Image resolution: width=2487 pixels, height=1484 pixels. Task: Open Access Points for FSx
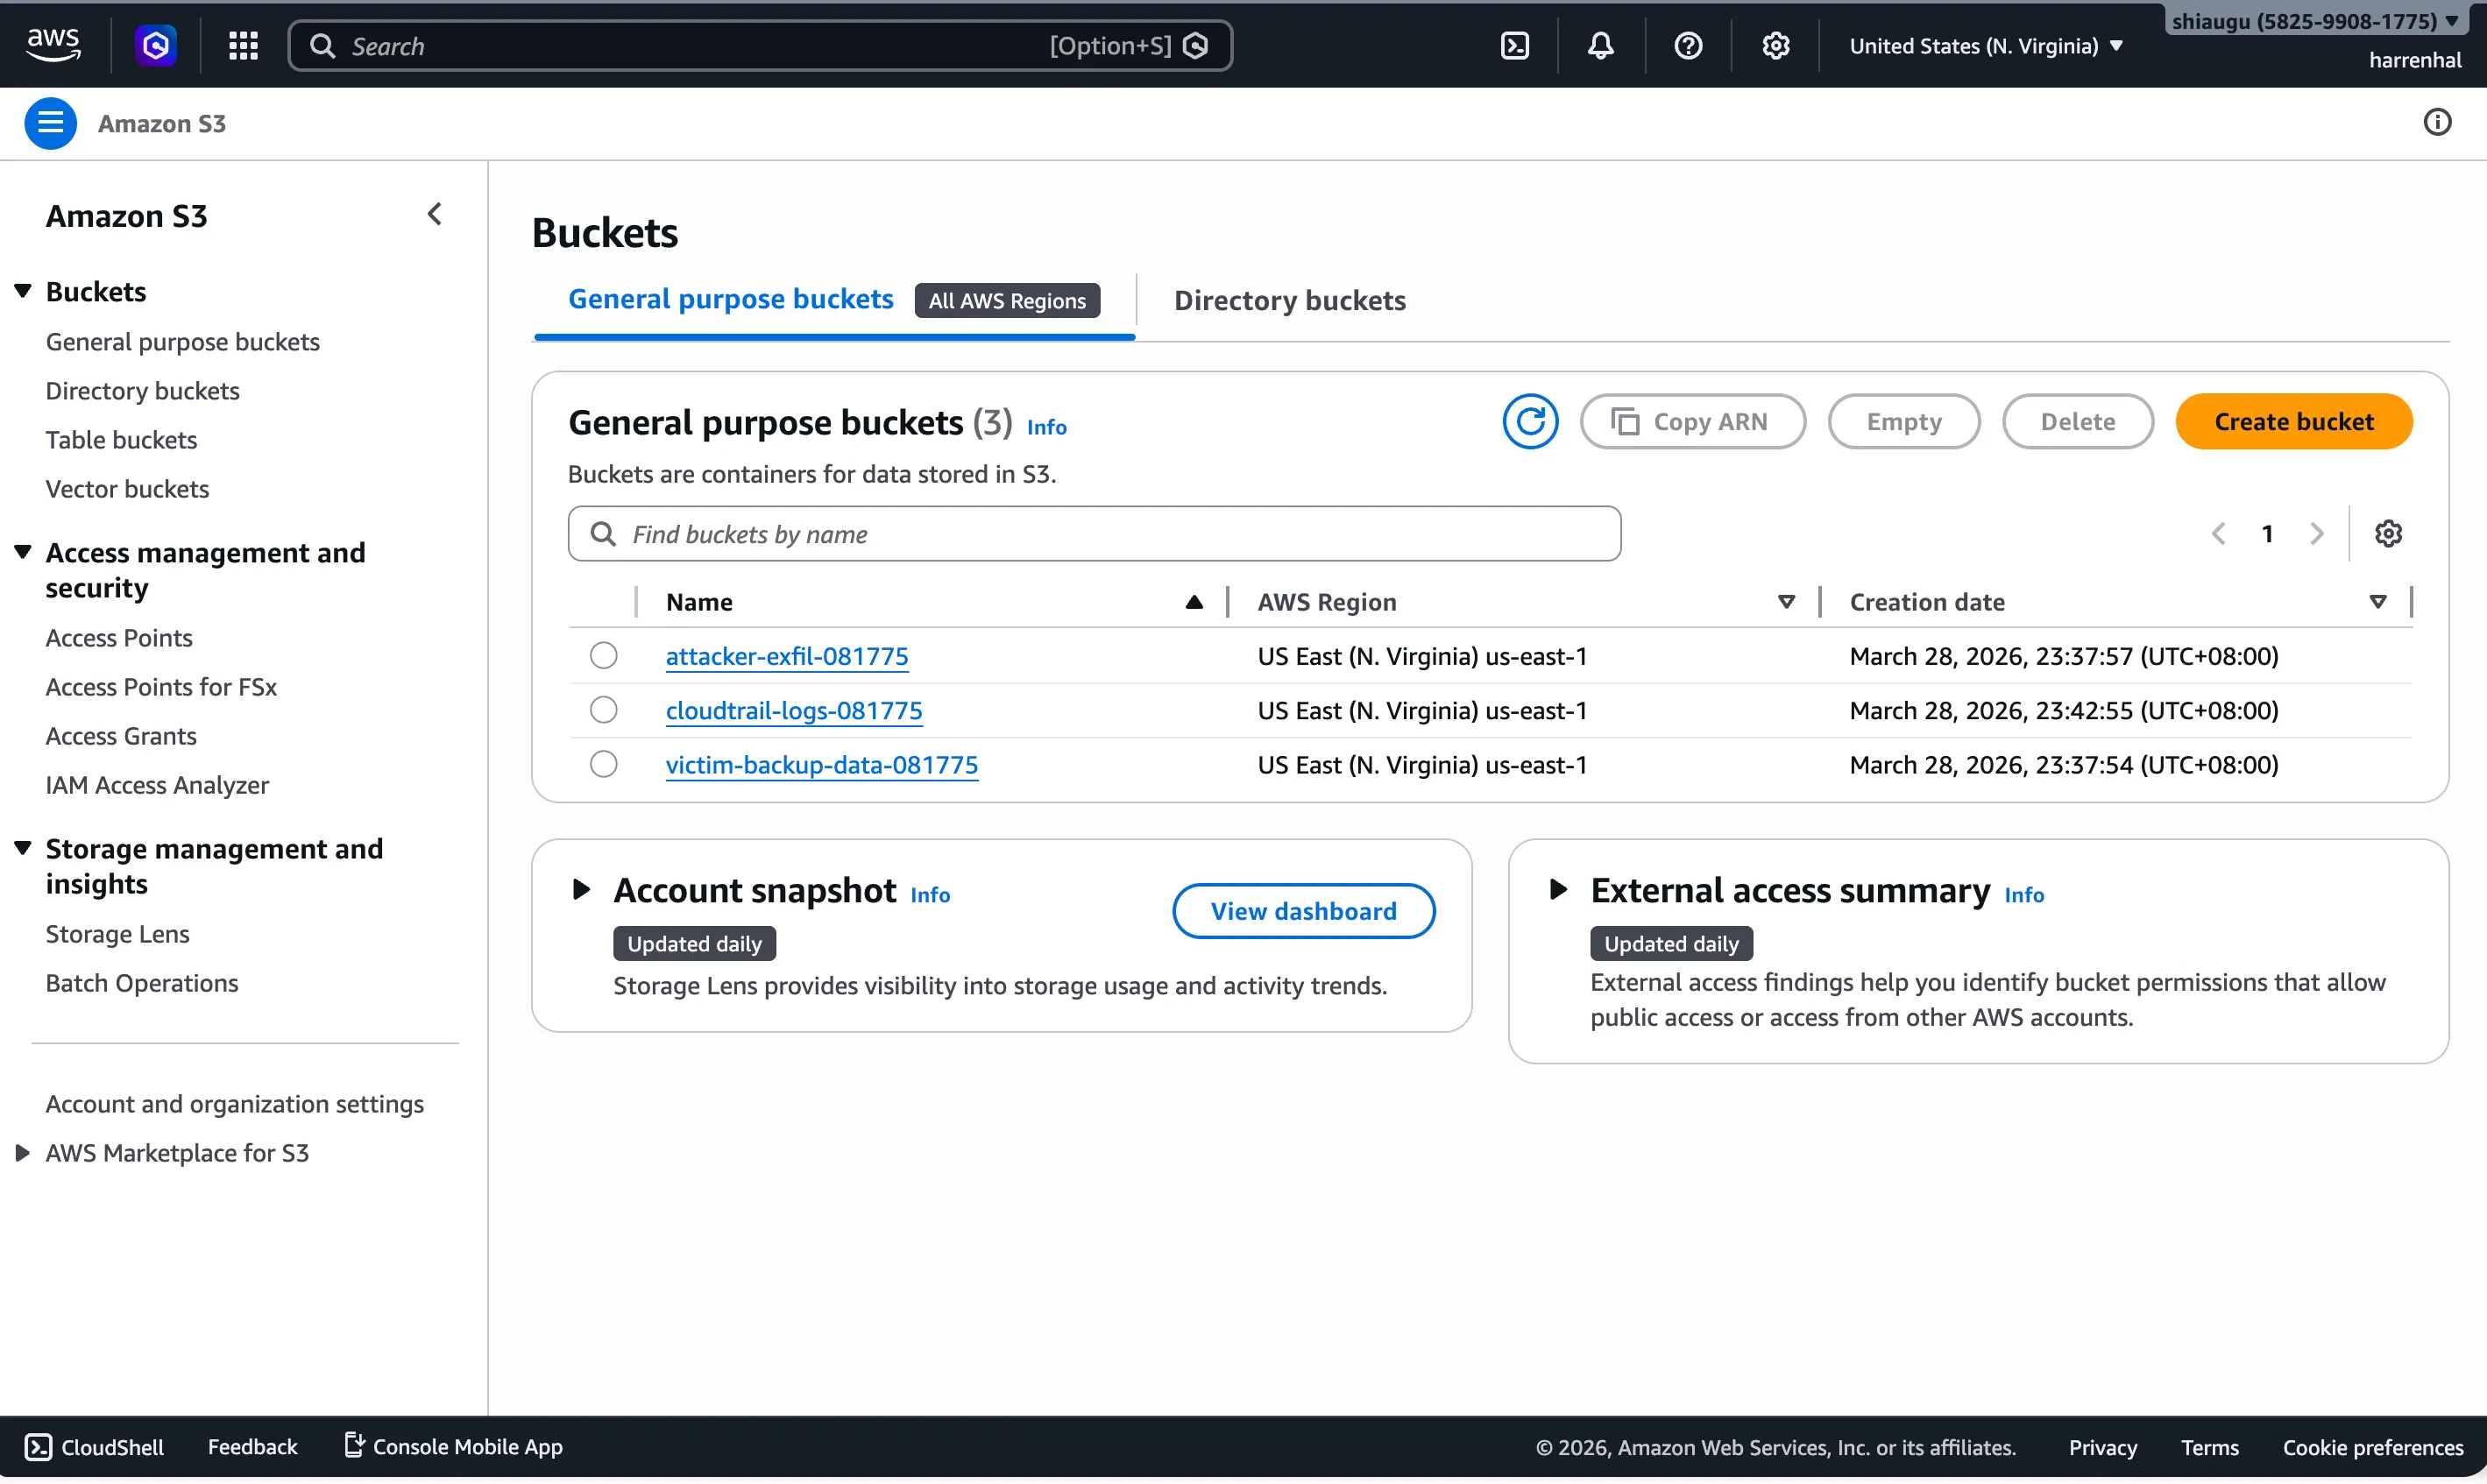coord(161,686)
